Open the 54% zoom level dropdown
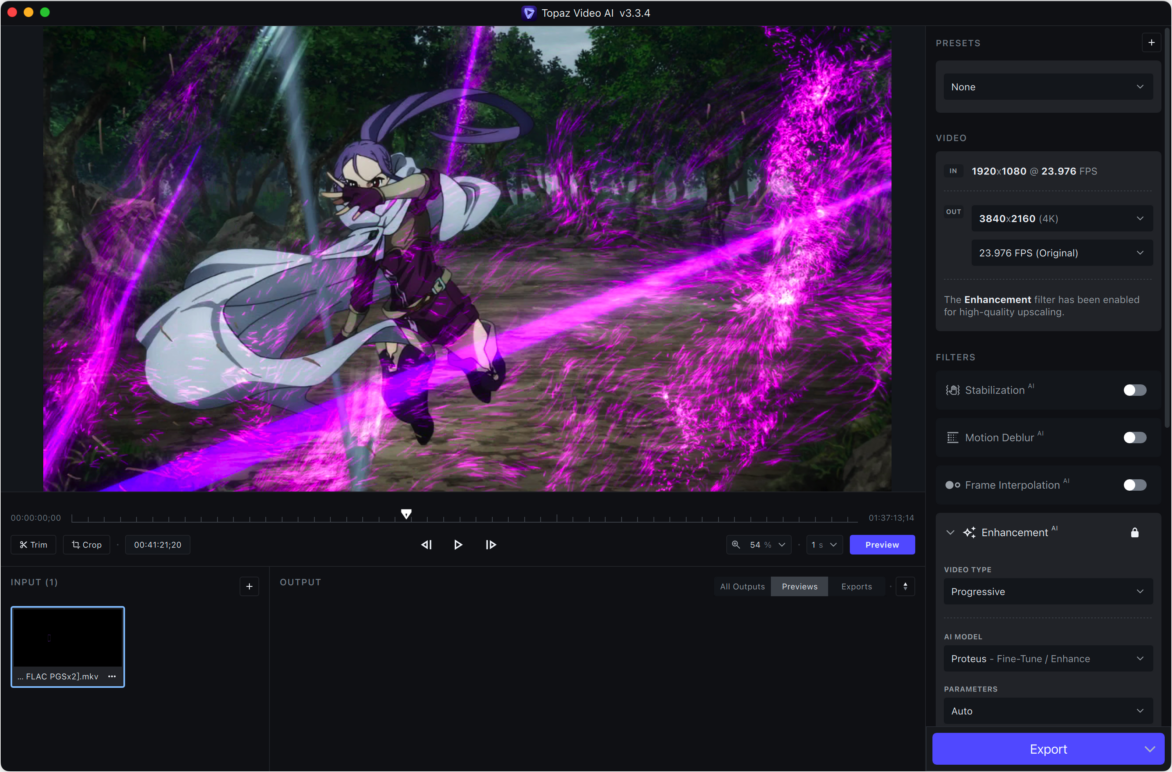This screenshot has width=1172, height=772. (x=759, y=545)
